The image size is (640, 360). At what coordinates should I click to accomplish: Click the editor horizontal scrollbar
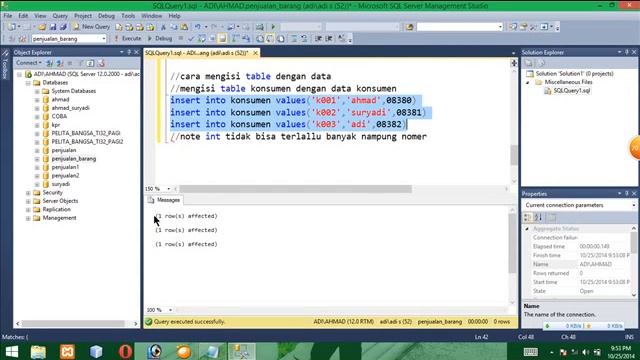coord(296,189)
